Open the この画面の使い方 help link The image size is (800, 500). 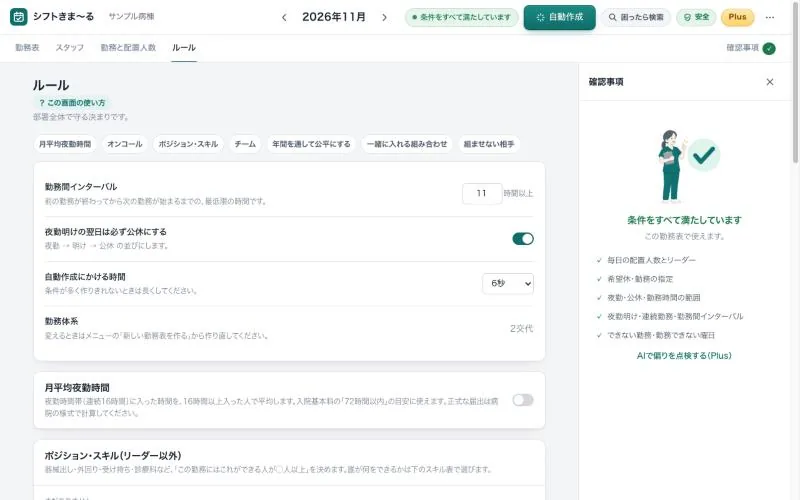click(x=72, y=103)
